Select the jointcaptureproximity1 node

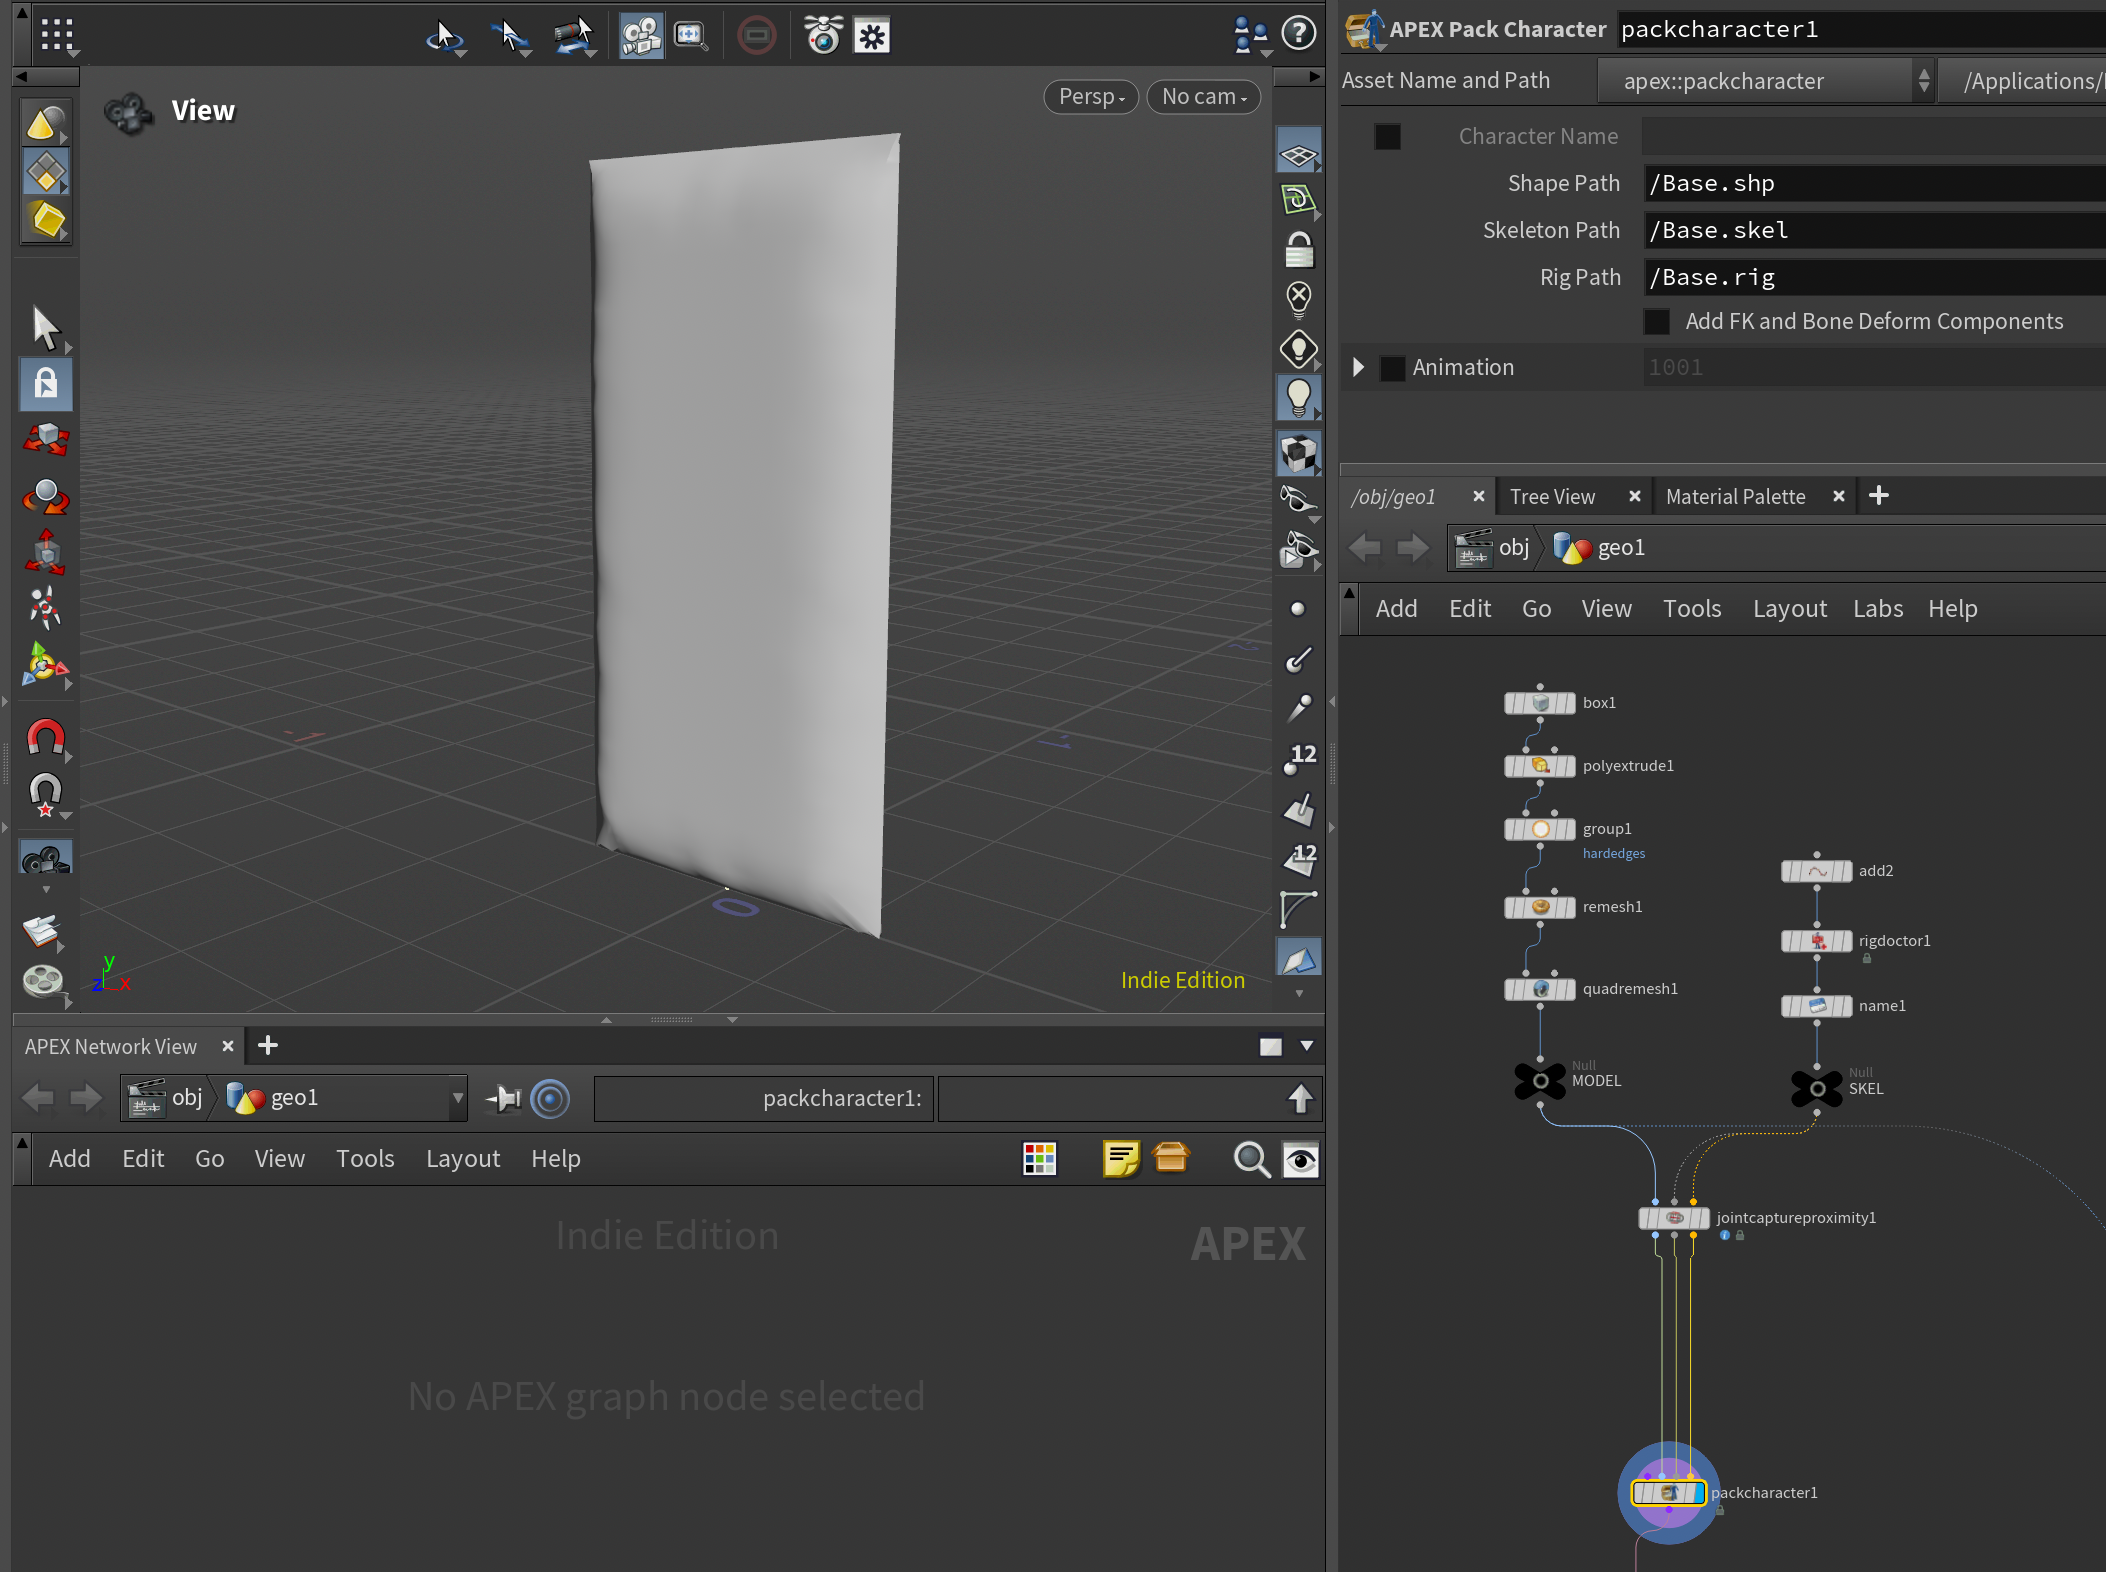1673,1218
